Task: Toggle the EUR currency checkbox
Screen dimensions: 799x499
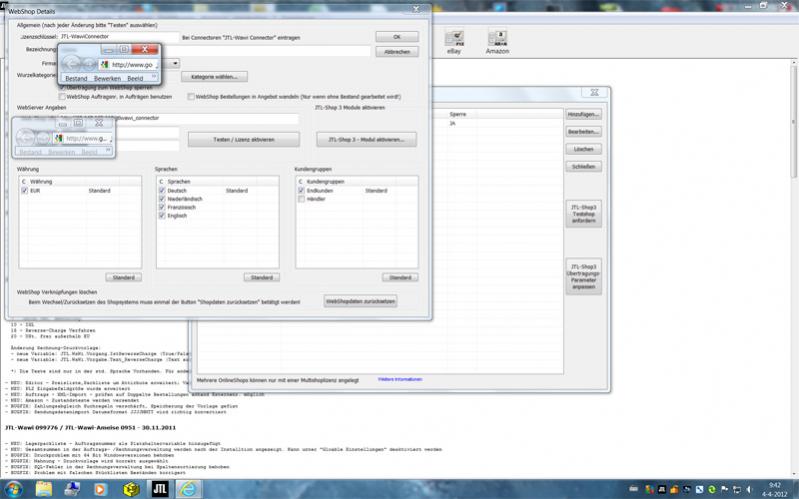Action: (24, 190)
